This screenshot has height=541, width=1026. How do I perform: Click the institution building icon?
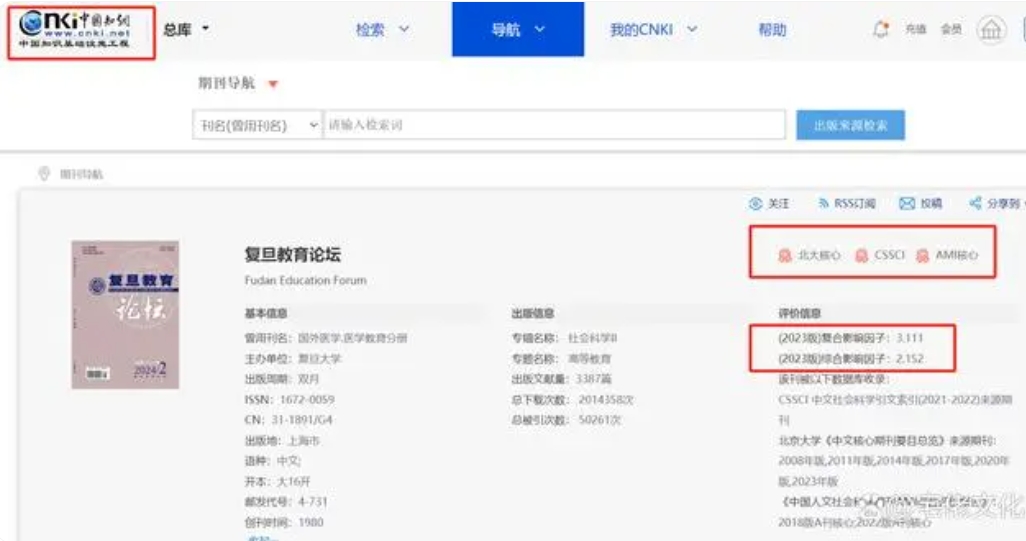tap(990, 30)
